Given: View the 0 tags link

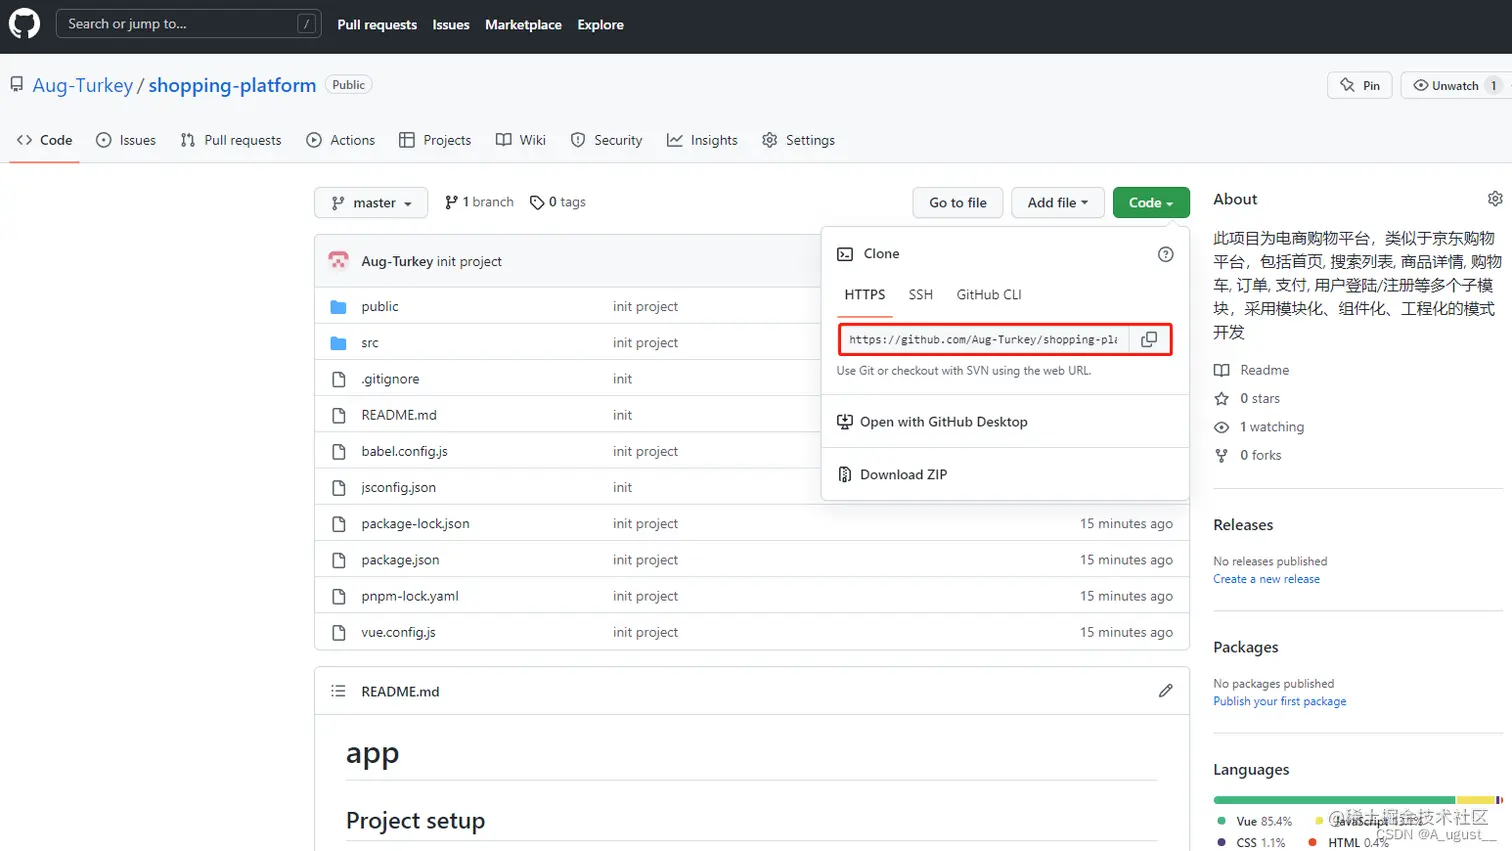Looking at the screenshot, I should (x=558, y=202).
